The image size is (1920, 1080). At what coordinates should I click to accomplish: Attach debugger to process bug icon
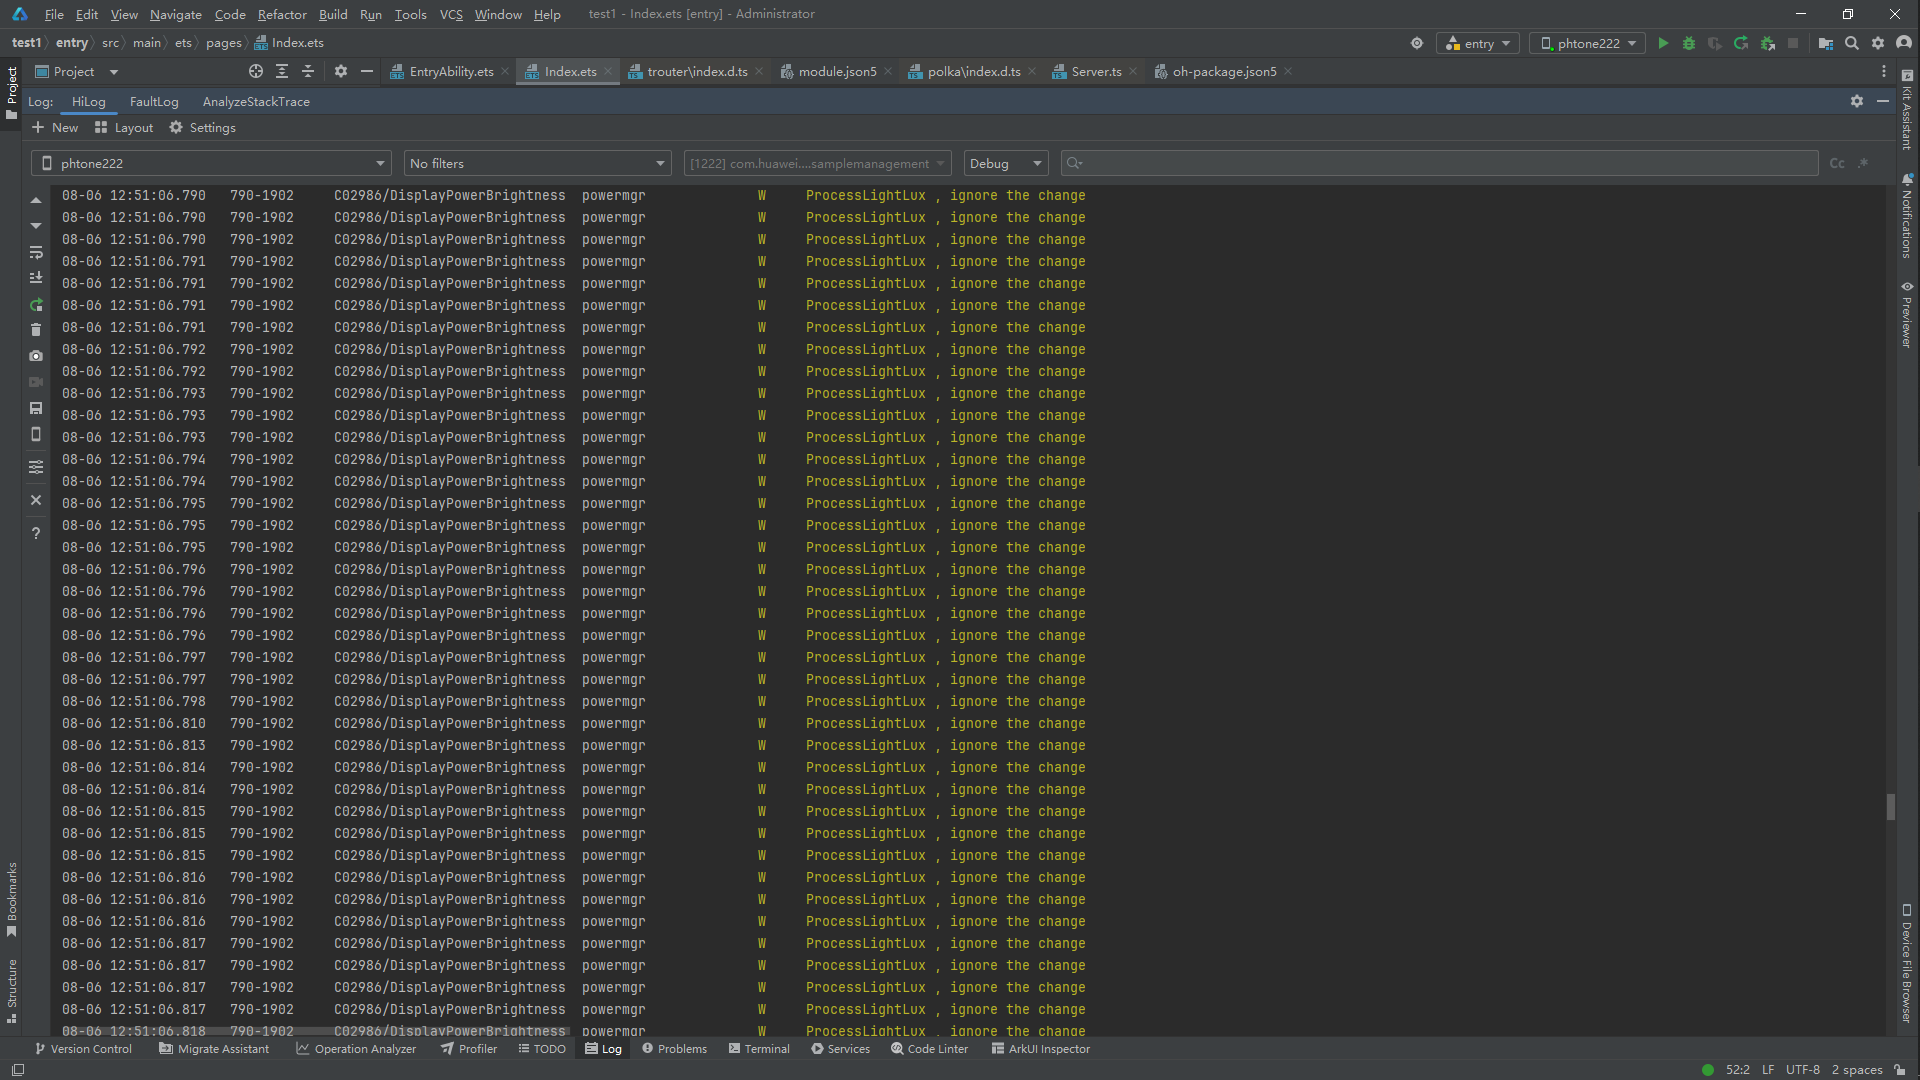coord(1768,43)
